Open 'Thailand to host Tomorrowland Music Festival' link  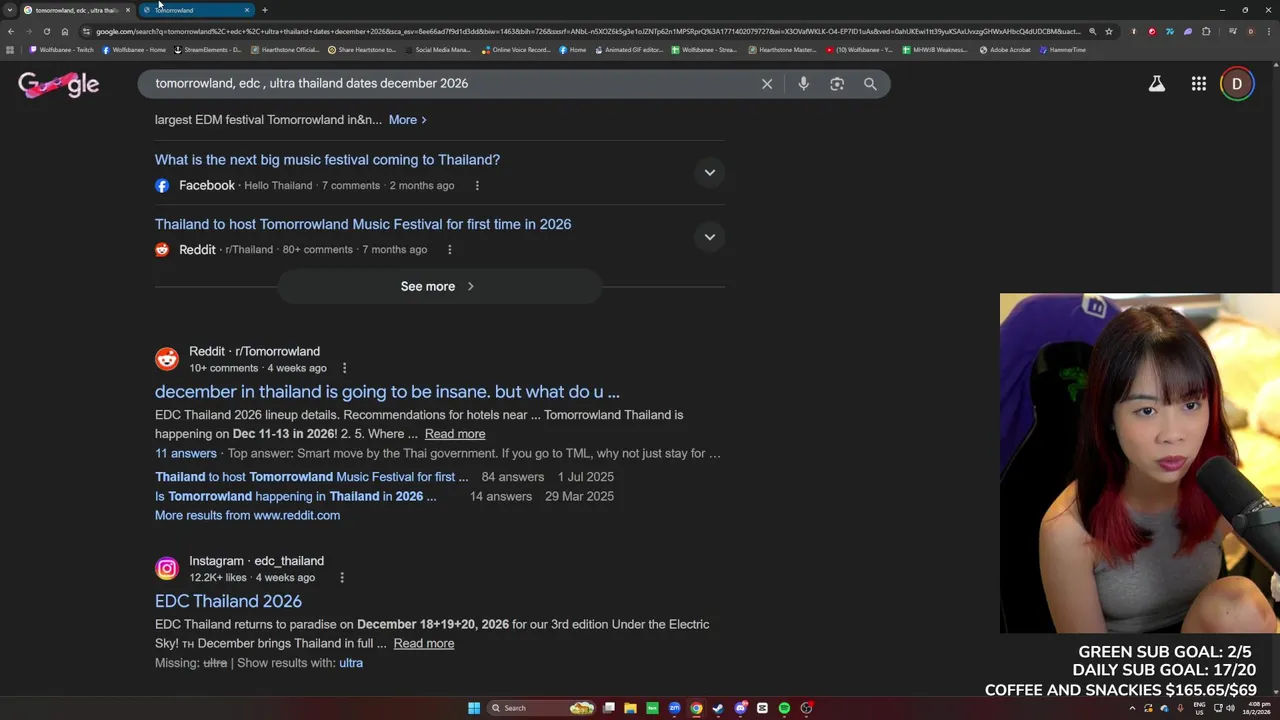pyautogui.click(x=363, y=224)
